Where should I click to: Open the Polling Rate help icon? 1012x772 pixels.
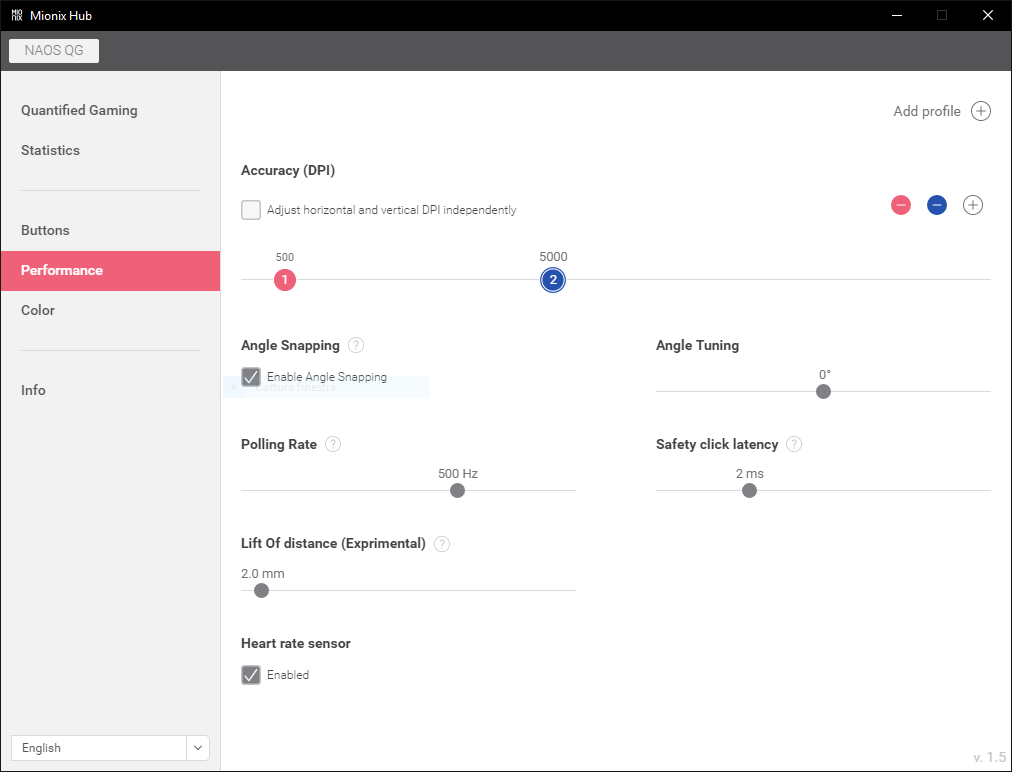click(333, 444)
